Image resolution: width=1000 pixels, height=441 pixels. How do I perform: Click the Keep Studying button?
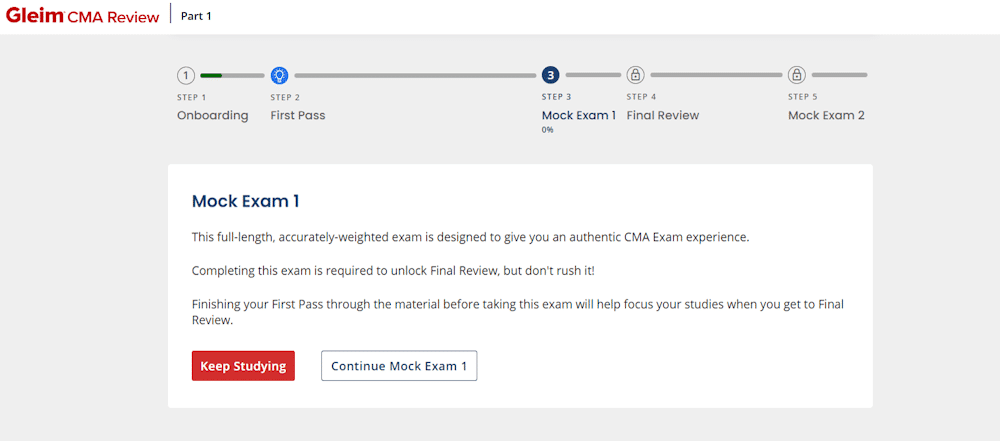pos(243,366)
